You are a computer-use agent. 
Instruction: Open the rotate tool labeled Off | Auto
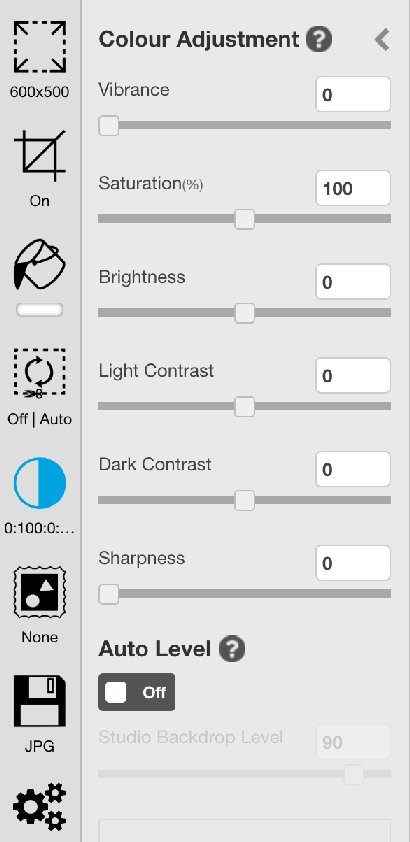pyautogui.click(x=40, y=374)
